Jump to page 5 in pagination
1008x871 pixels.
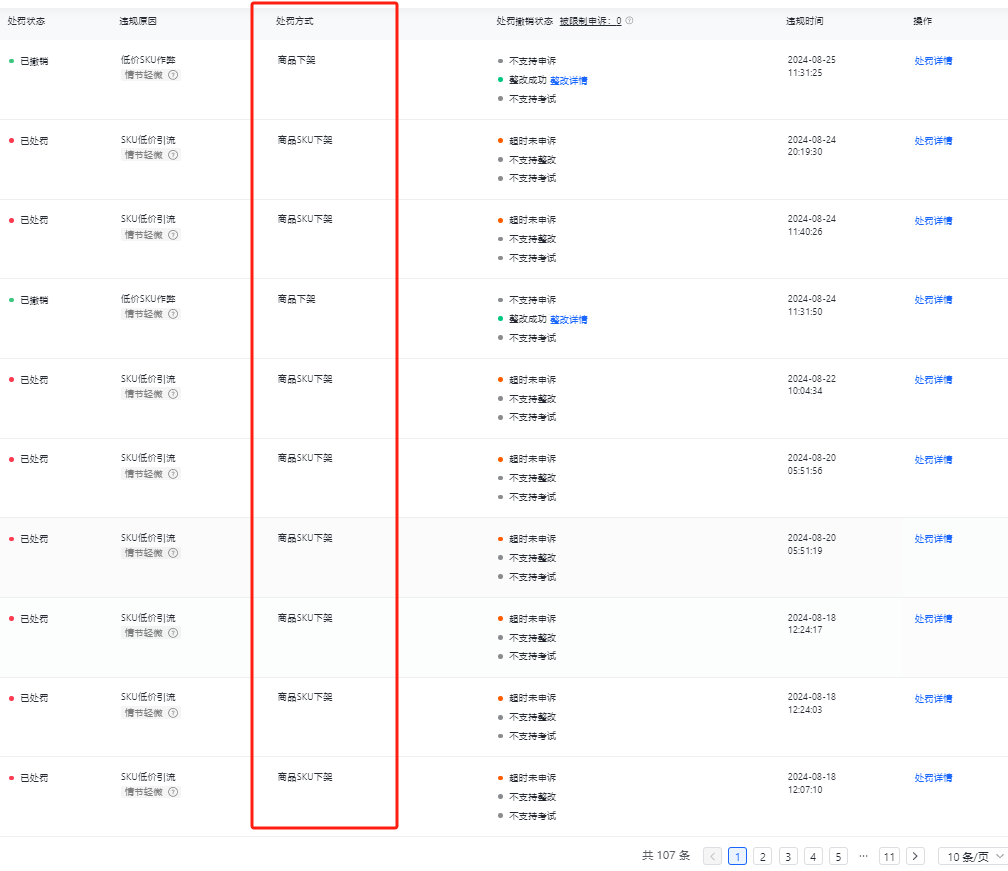838,856
